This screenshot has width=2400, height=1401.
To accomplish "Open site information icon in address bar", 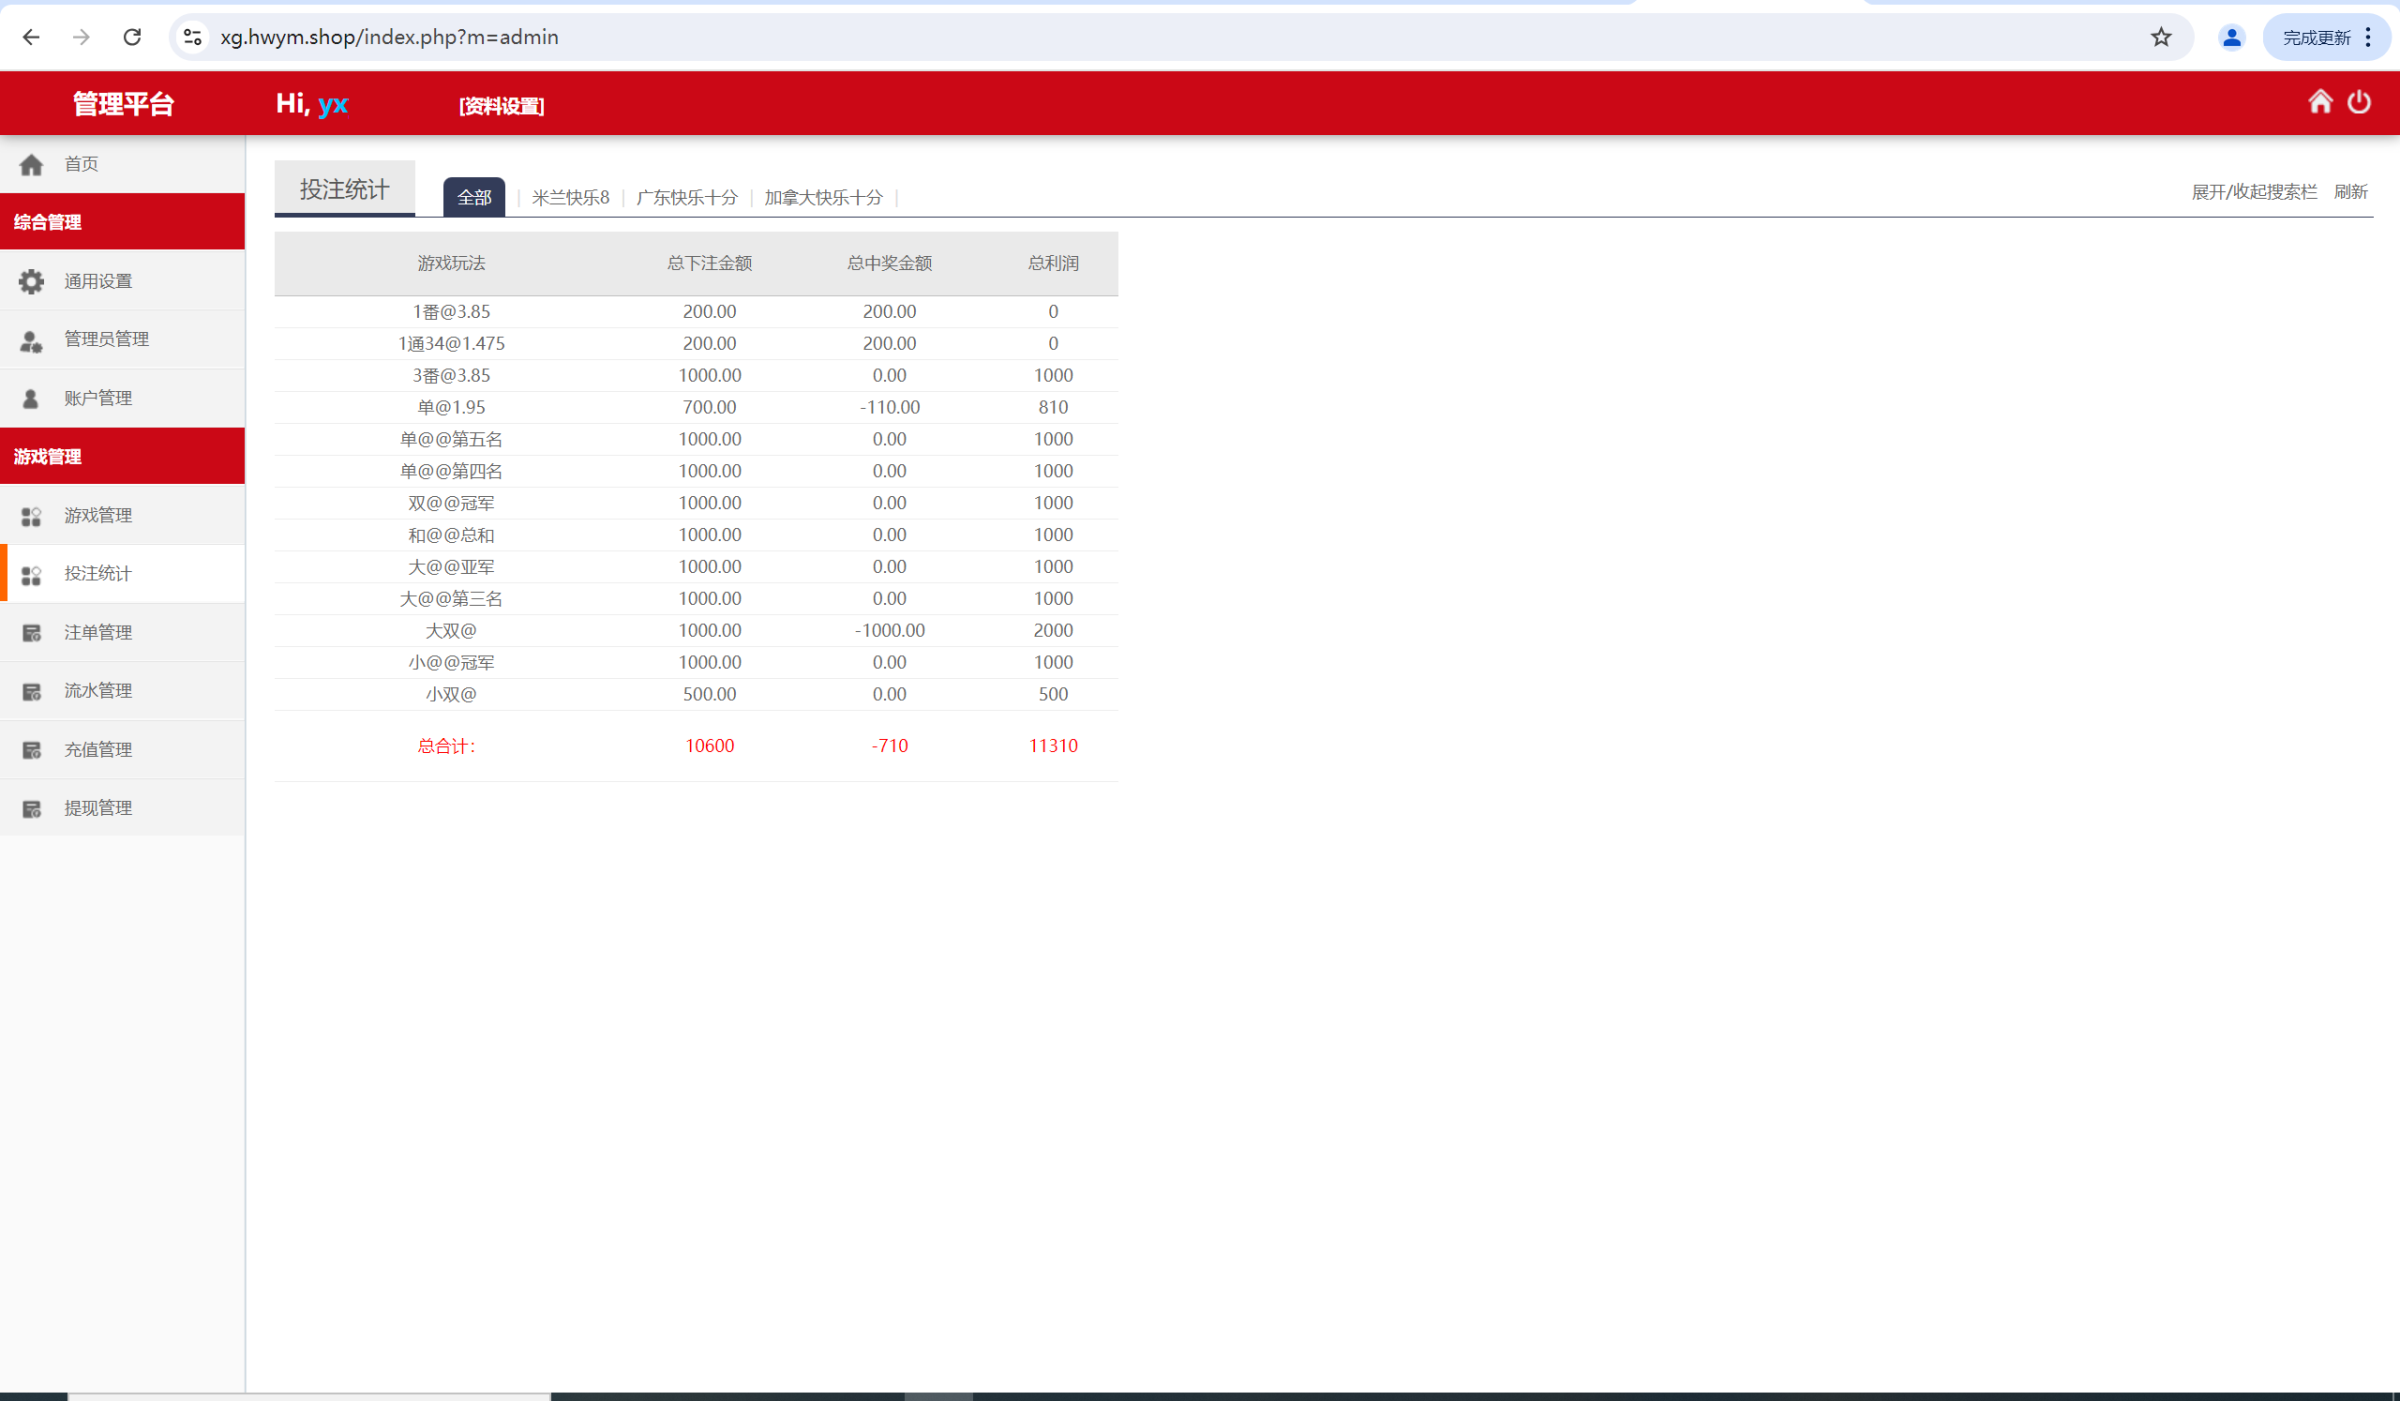I will (193, 37).
